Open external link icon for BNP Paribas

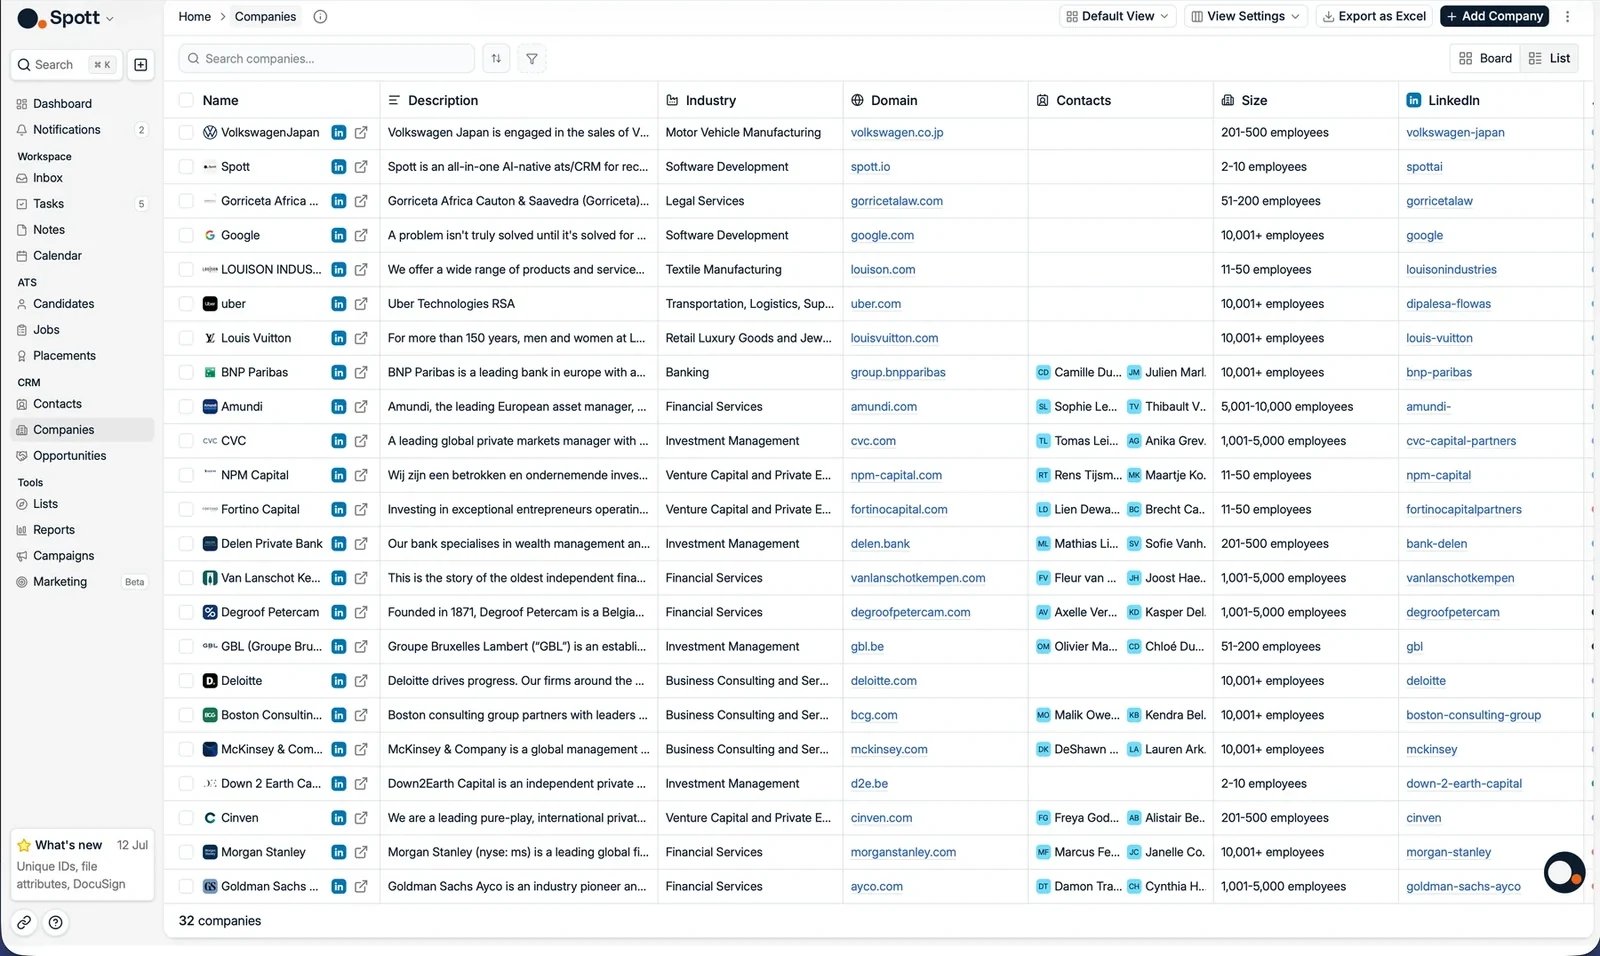click(x=361, y=372)
